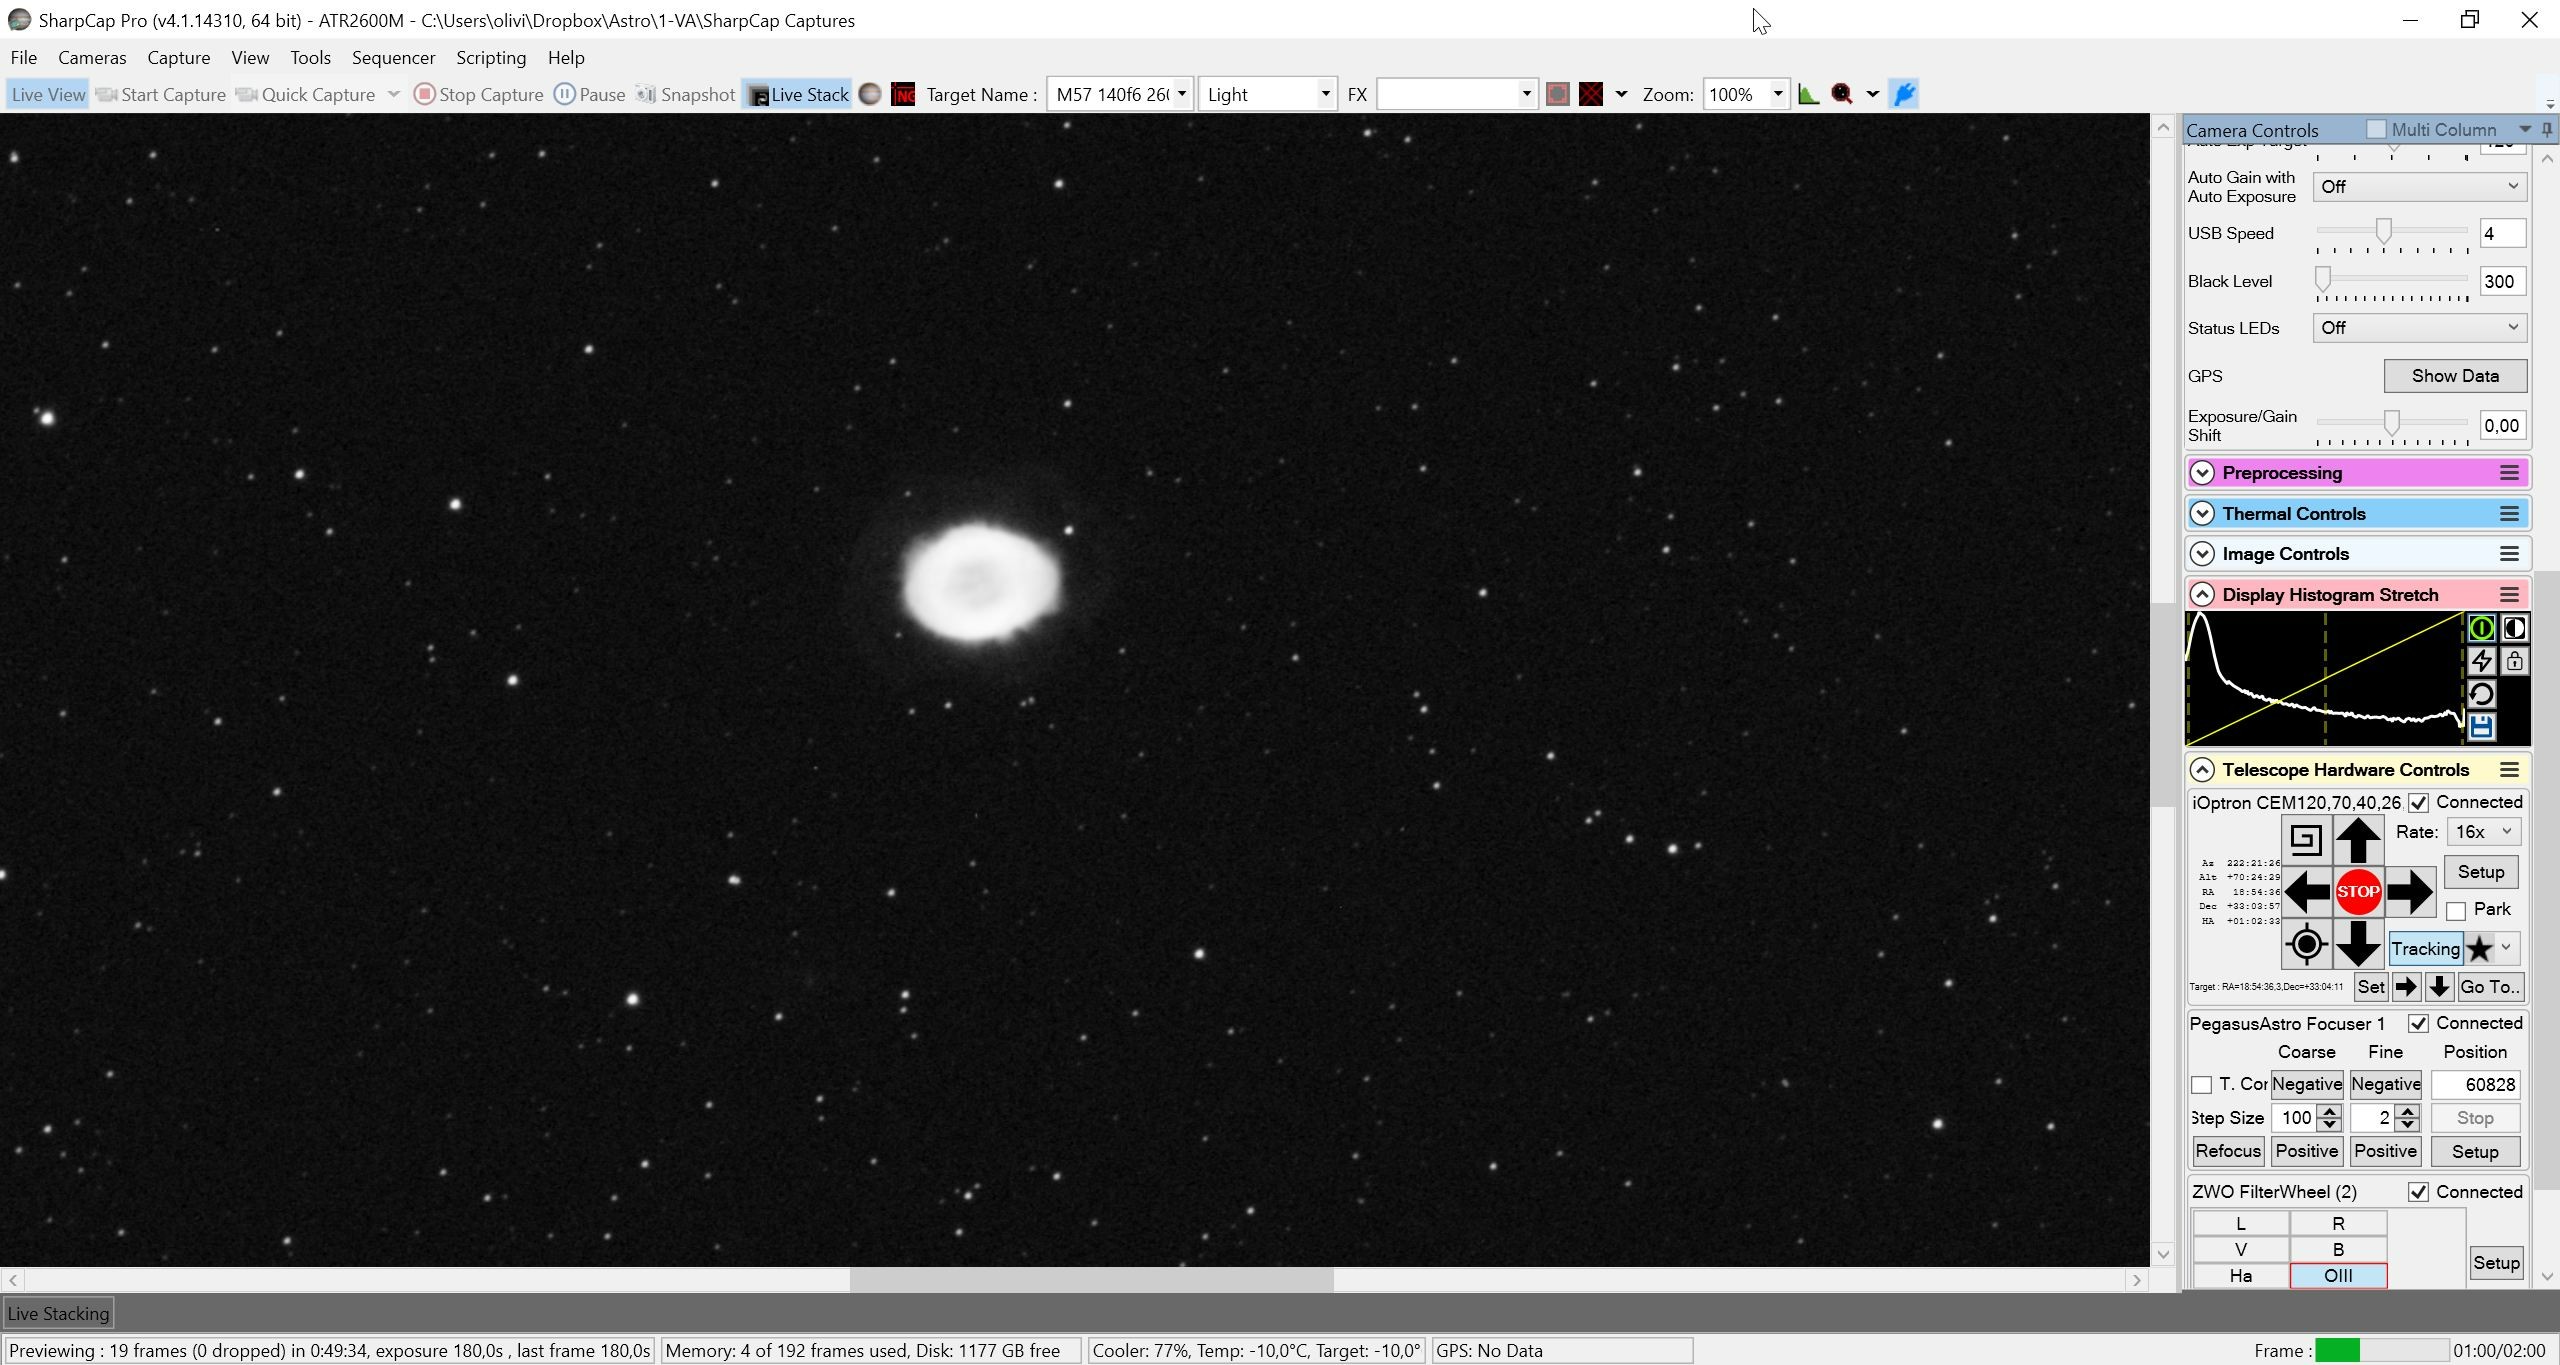
Task: Tick the Multi Column checkbox
Action: point(2376,129)
